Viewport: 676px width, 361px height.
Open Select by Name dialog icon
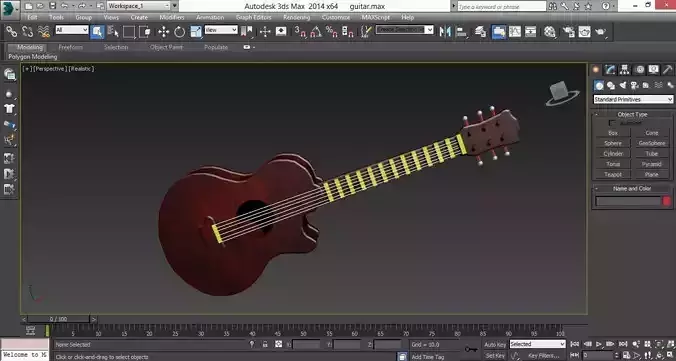tap(113, 31)
